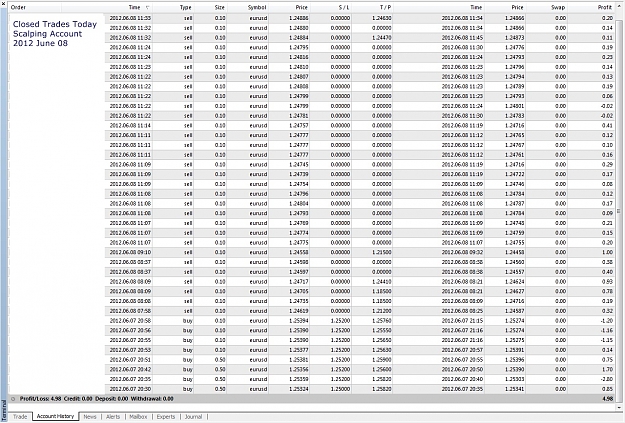
Task: Sort by the Size column header
Action: 220,8
